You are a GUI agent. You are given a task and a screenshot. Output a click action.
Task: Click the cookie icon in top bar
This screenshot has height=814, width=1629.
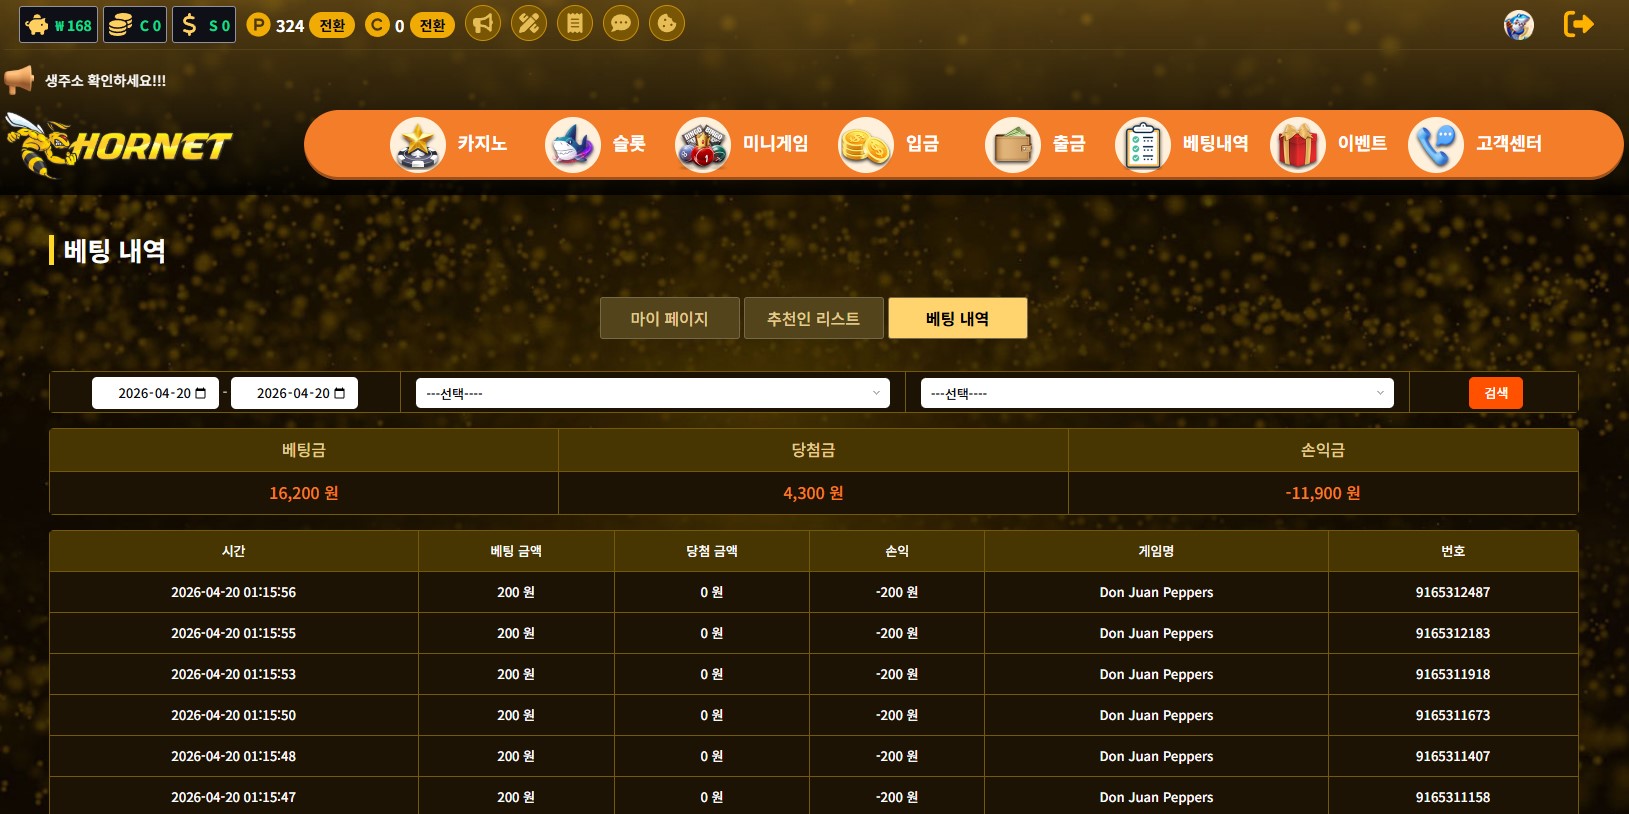pos(667,23)
